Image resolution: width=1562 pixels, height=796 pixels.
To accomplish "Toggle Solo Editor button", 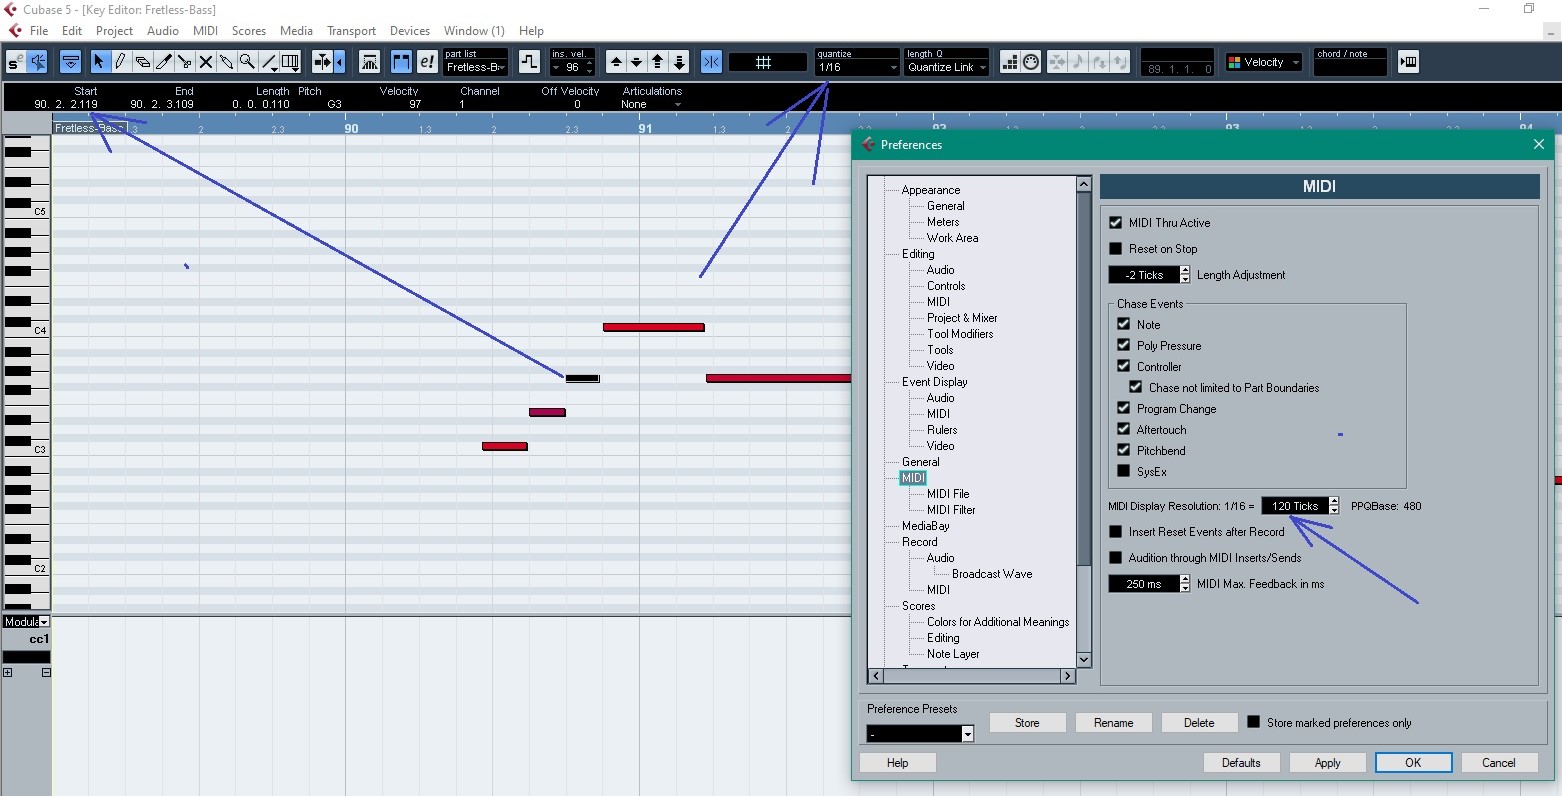I will tap(16, 62).
